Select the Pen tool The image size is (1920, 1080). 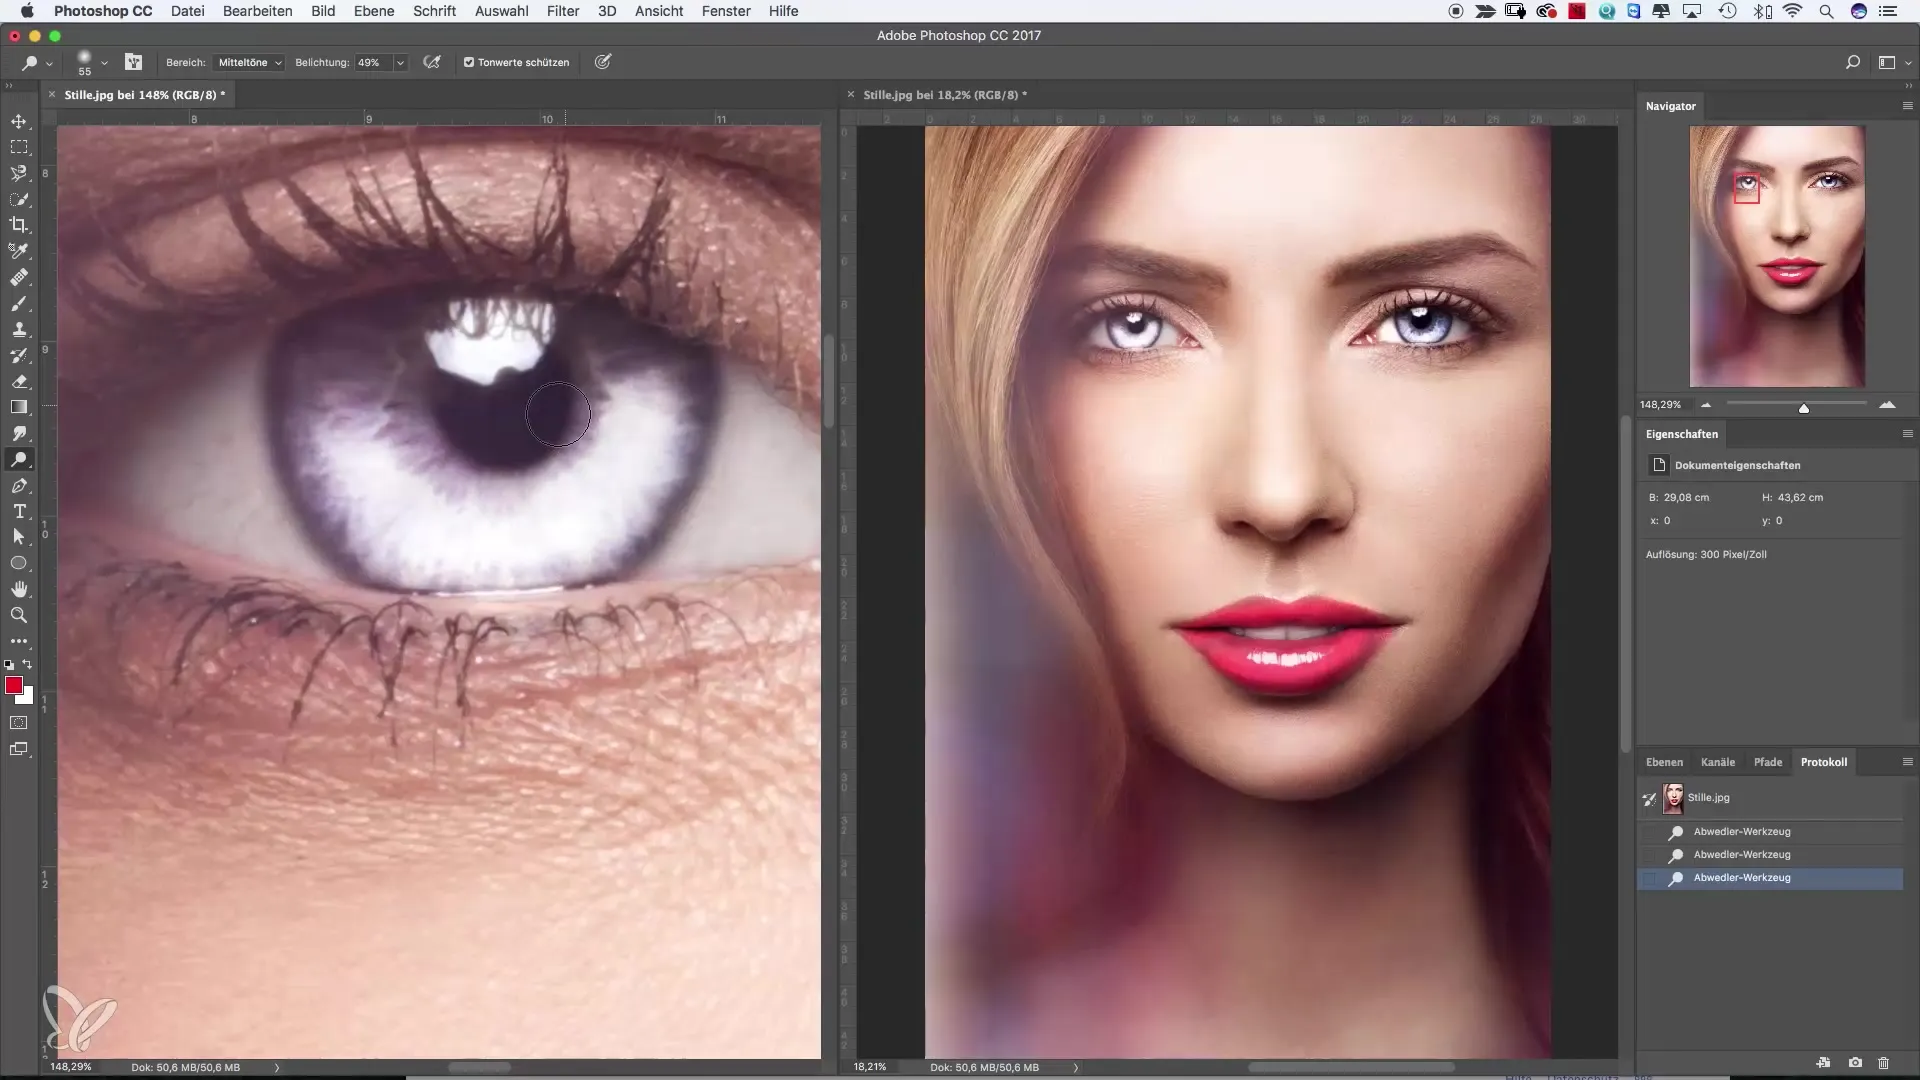(19, 485)
